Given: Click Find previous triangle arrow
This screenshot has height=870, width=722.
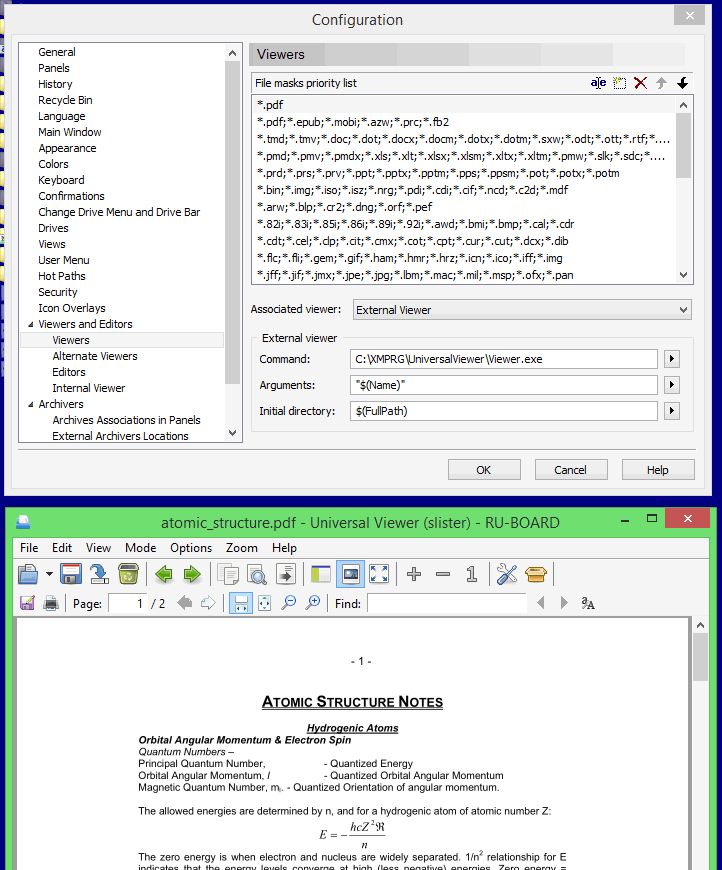Looking at the screenshot, I should 541,603.
